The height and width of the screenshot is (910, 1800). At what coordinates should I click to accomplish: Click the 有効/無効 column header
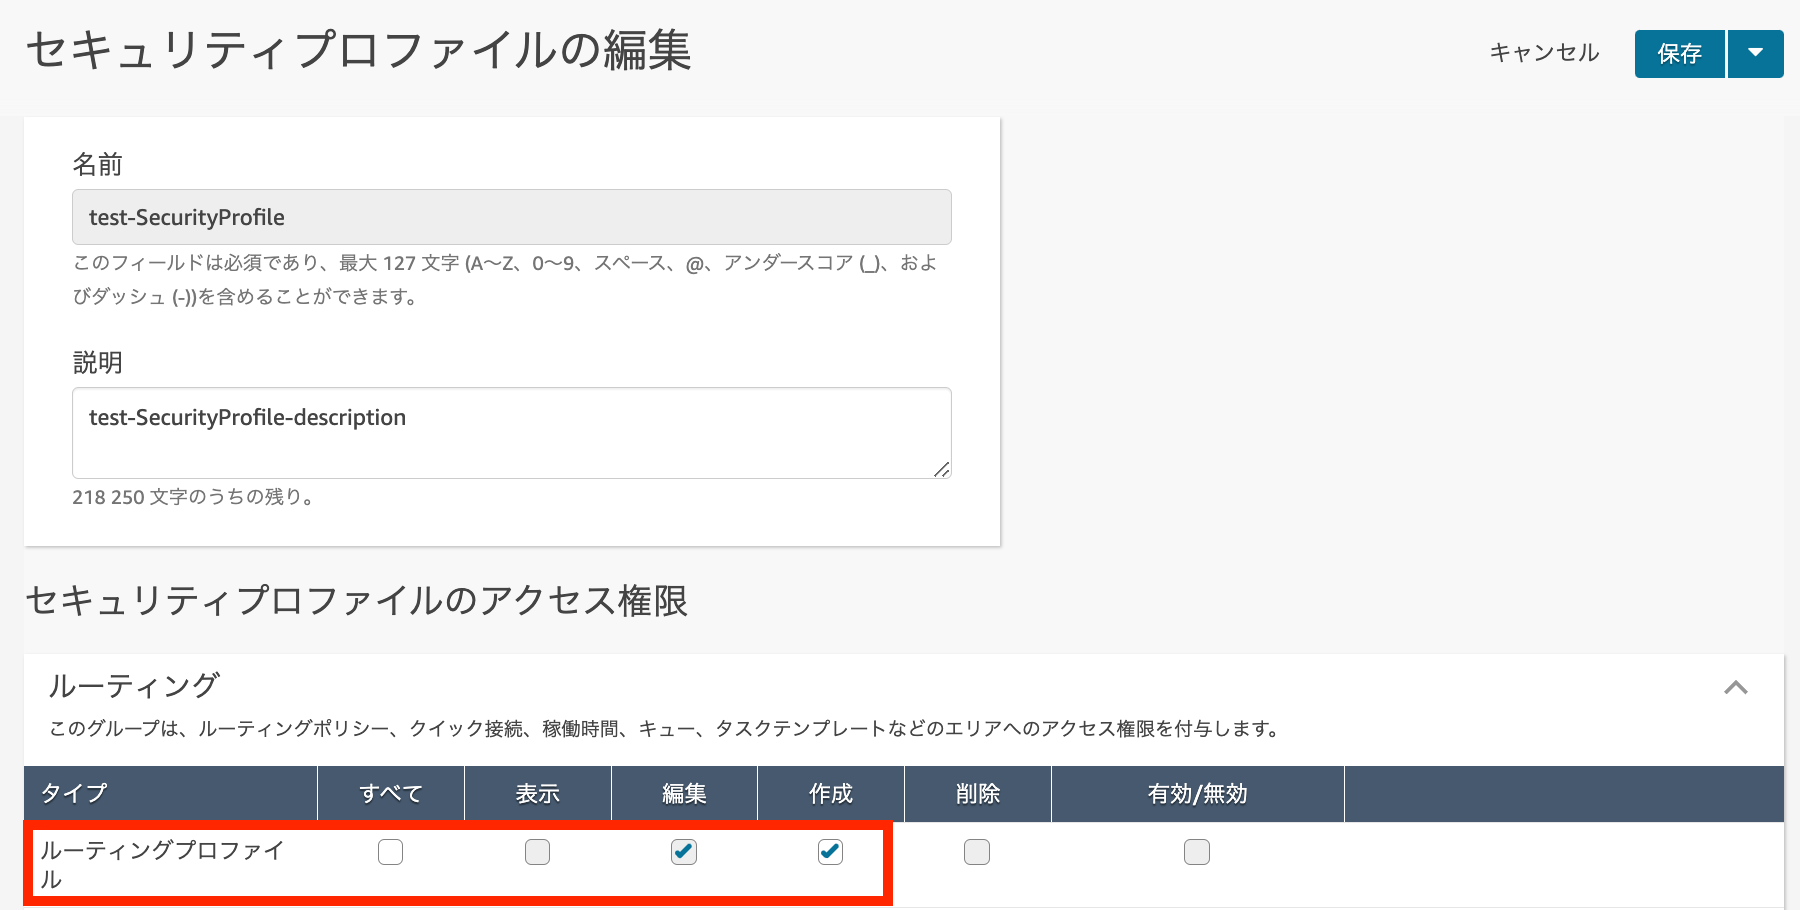(x=1196, y=793)
